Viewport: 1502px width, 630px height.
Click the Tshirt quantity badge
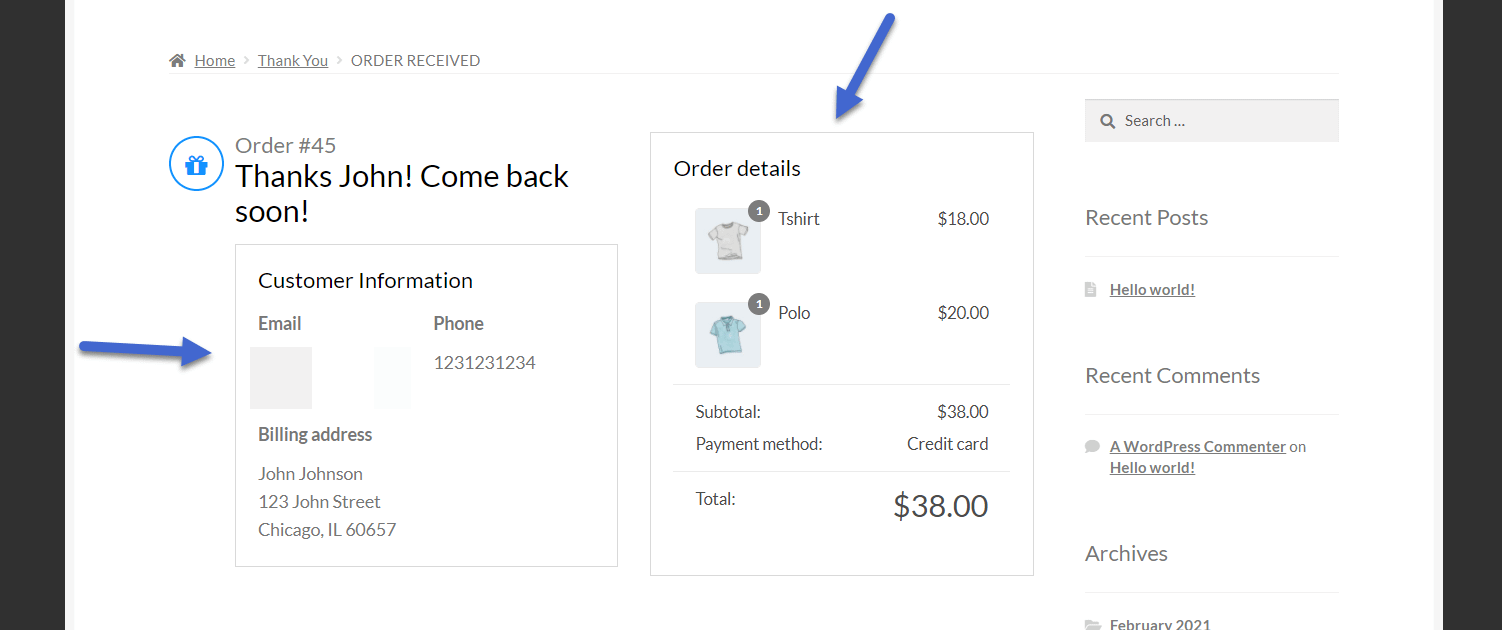(x=759, y=211)
